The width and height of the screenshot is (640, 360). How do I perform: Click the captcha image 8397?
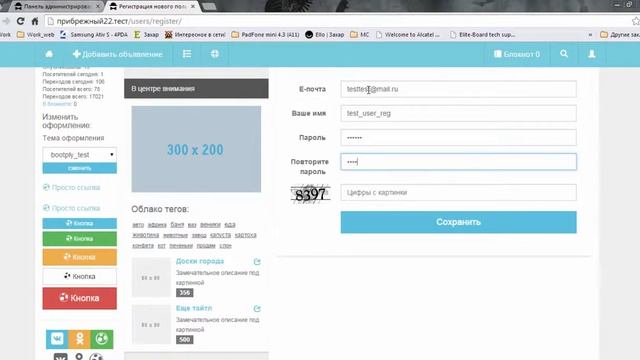tap(310, 194)
